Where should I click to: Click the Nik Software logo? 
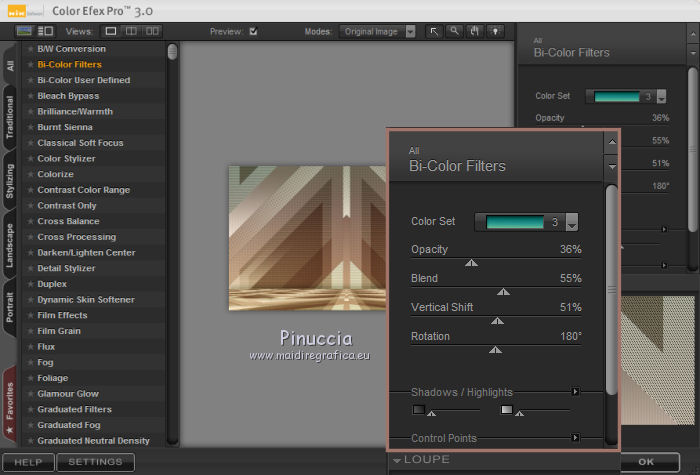(x=17, y=12)
